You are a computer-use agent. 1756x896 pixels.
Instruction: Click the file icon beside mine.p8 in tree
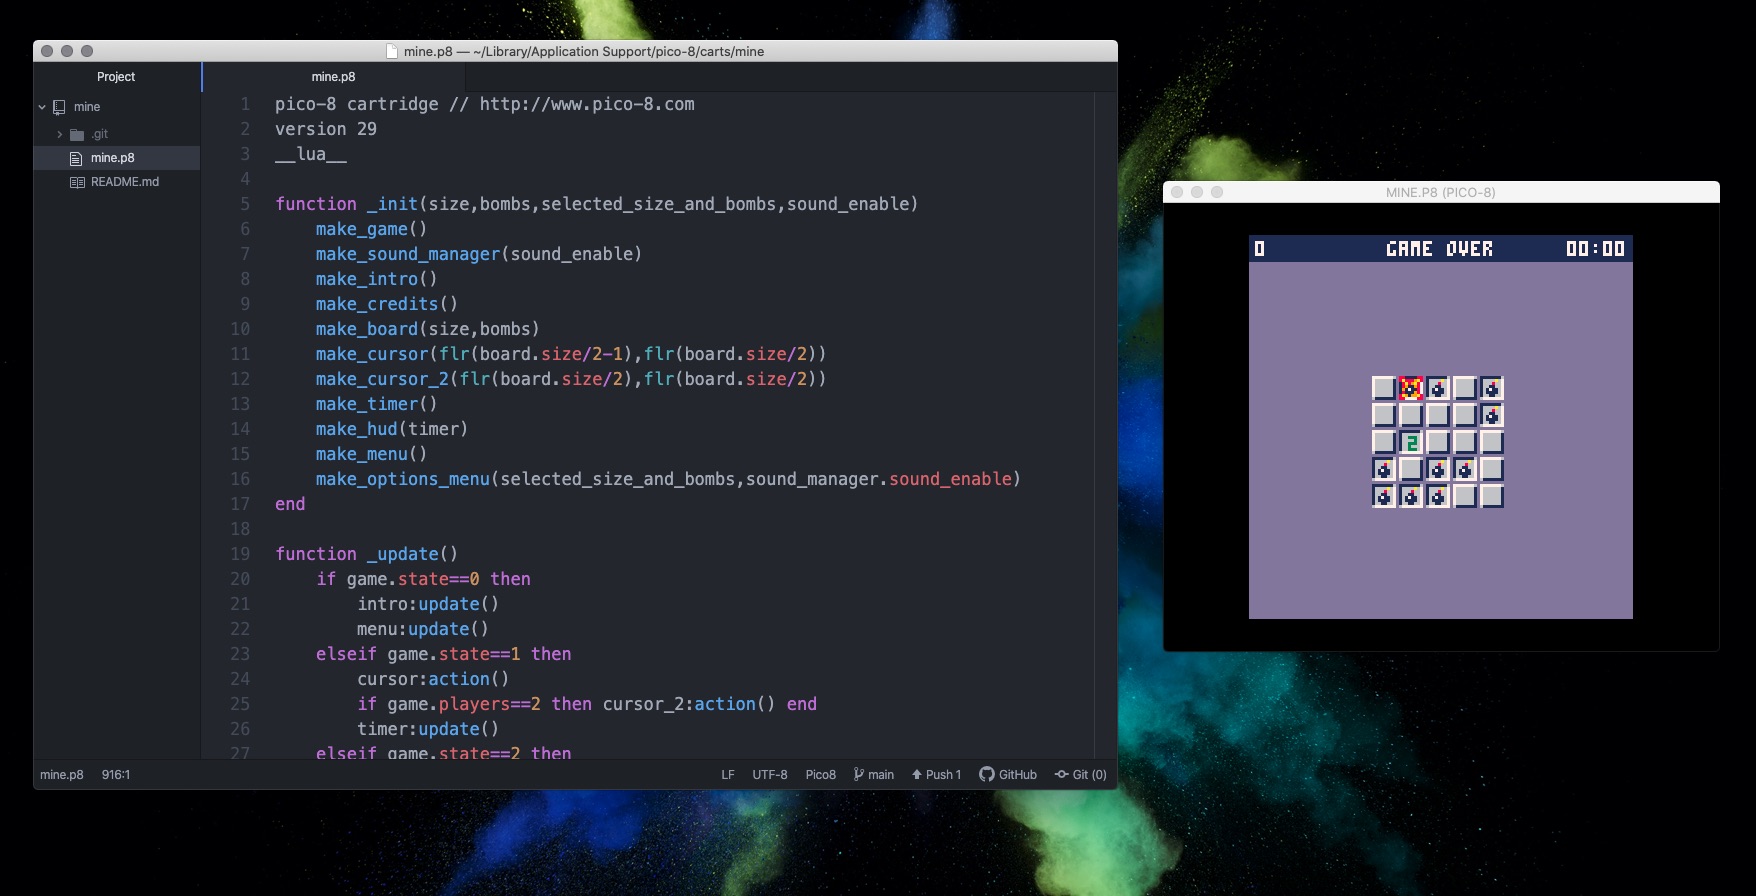[x=76, y=158]
